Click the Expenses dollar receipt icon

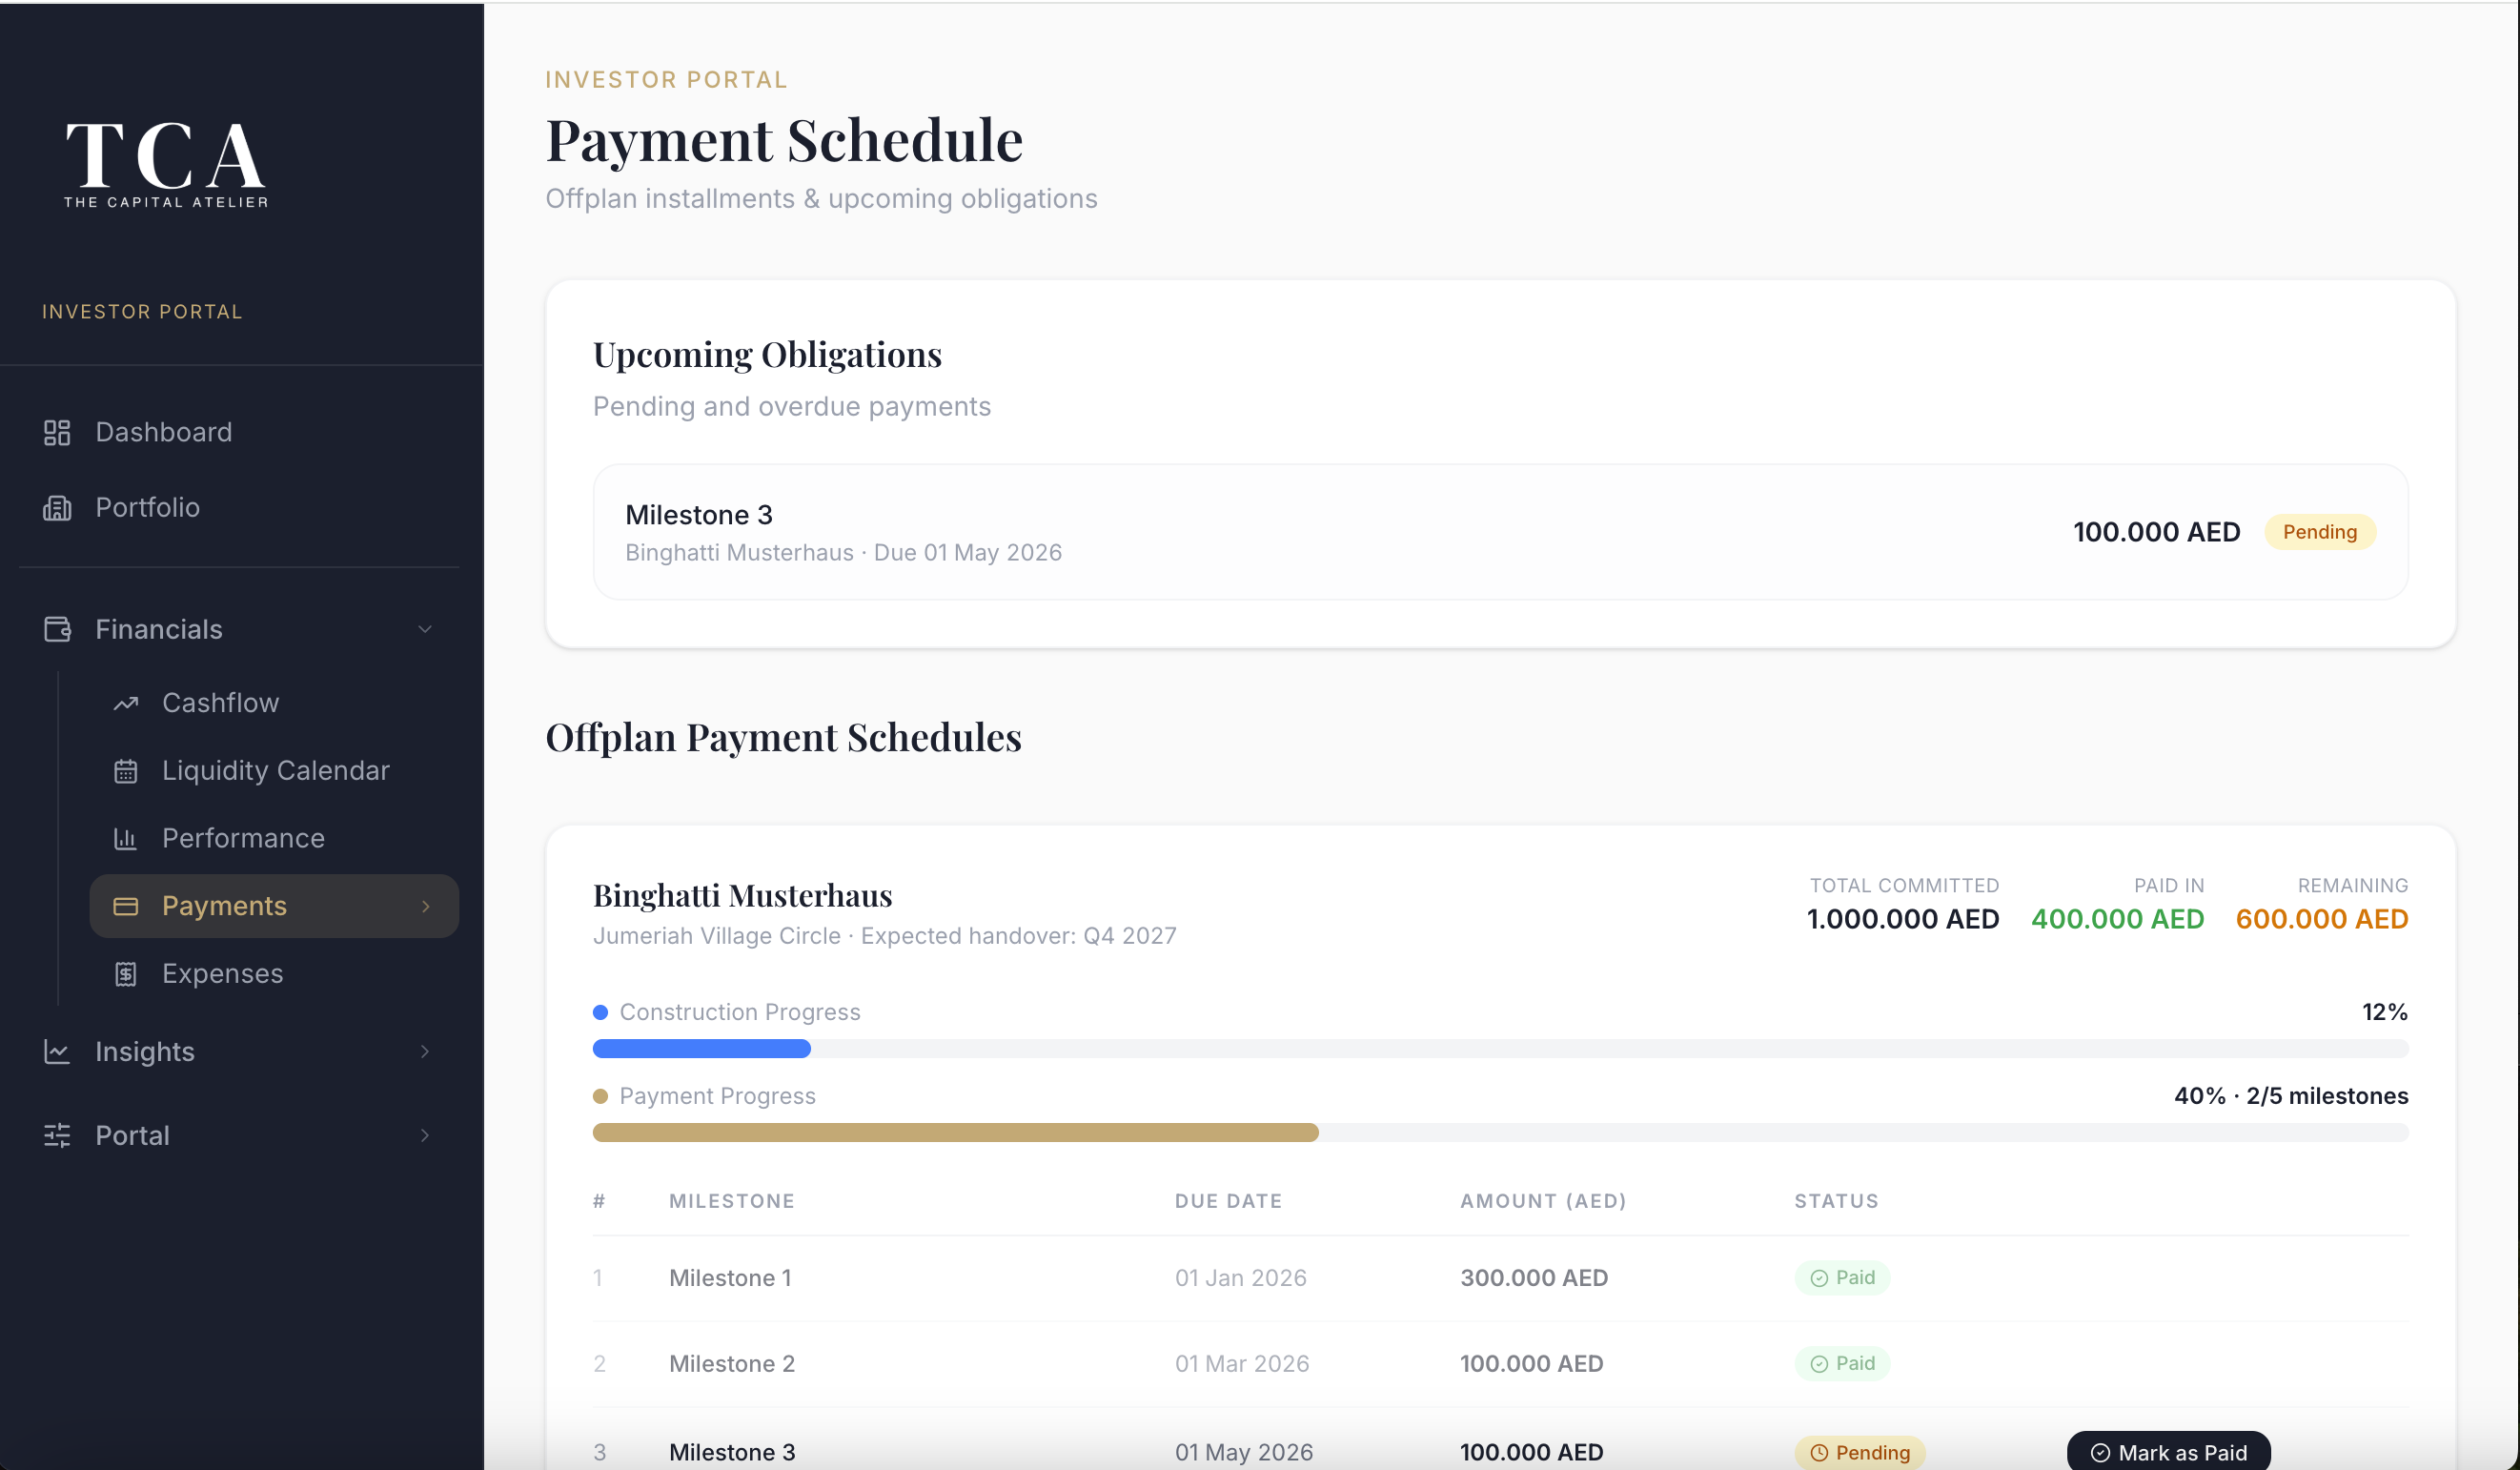point(126,973)
